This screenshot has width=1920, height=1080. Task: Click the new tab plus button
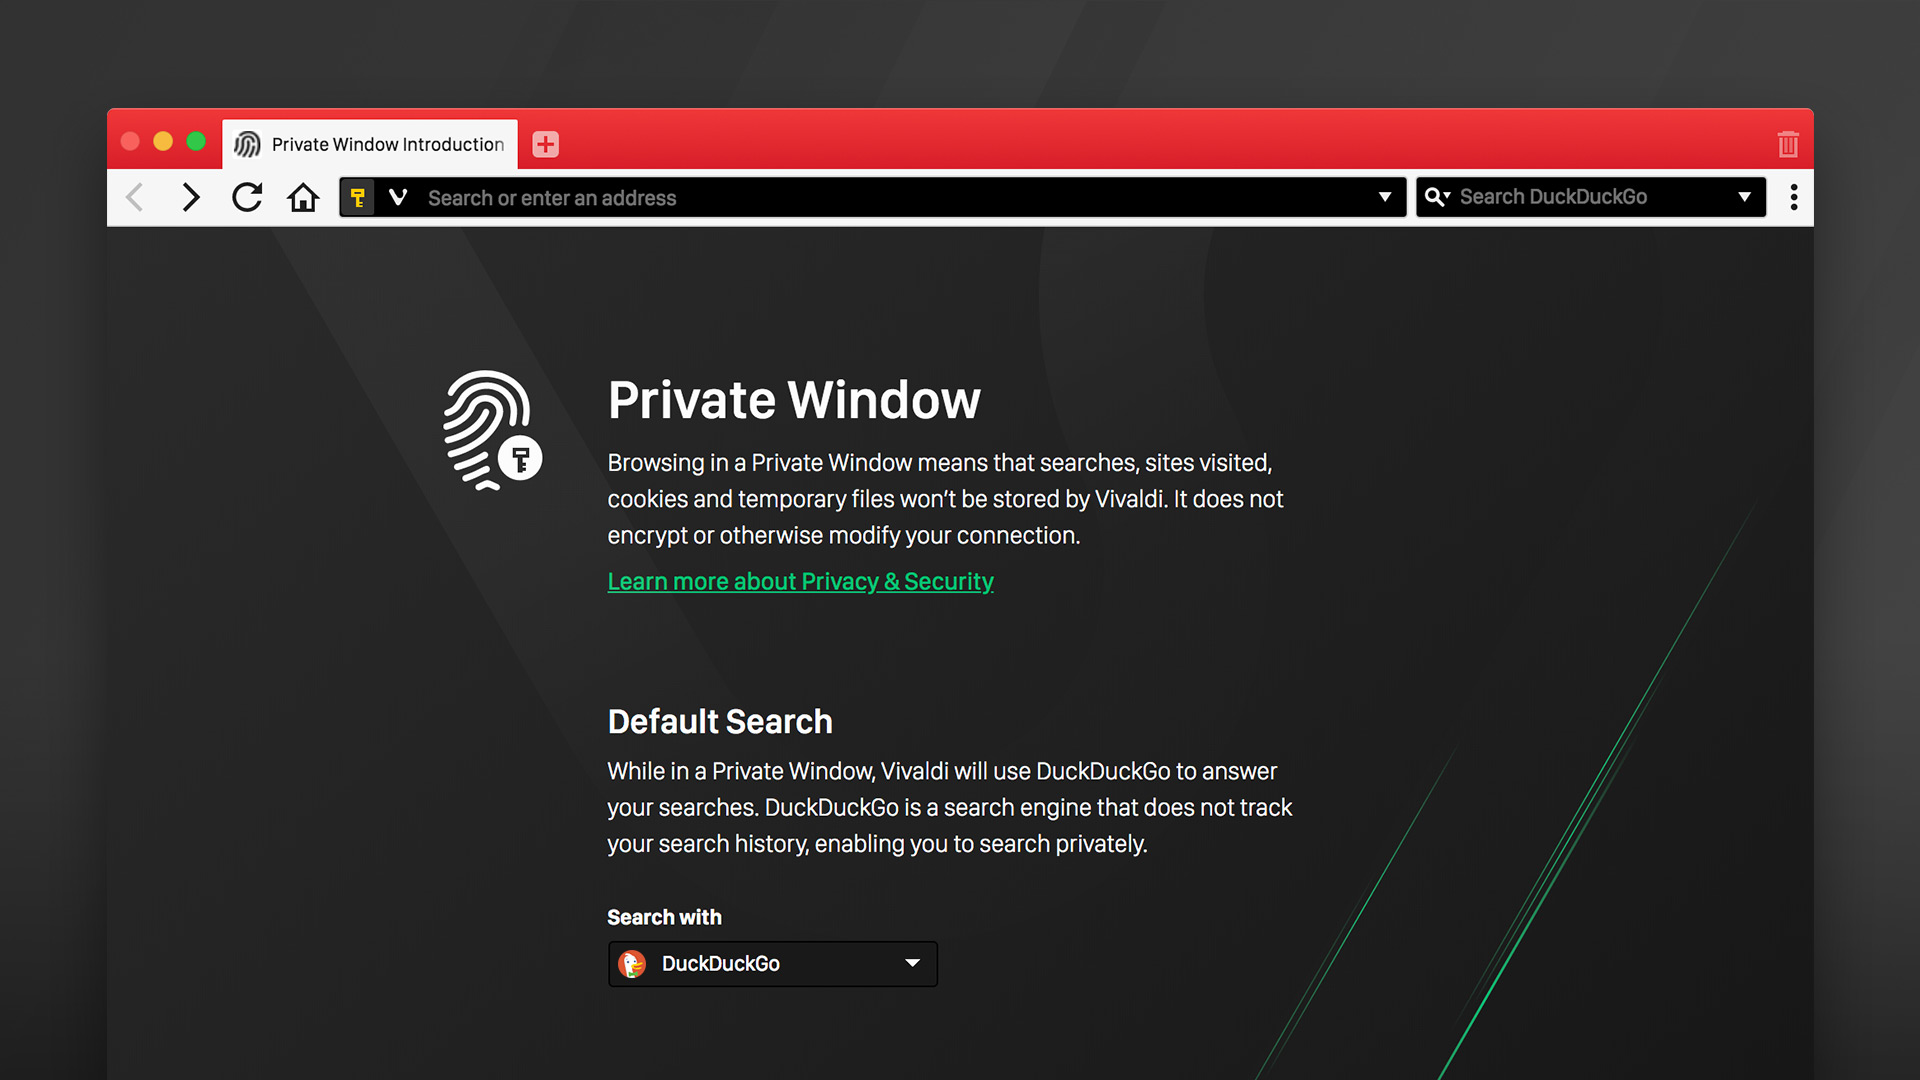[545, 144]
